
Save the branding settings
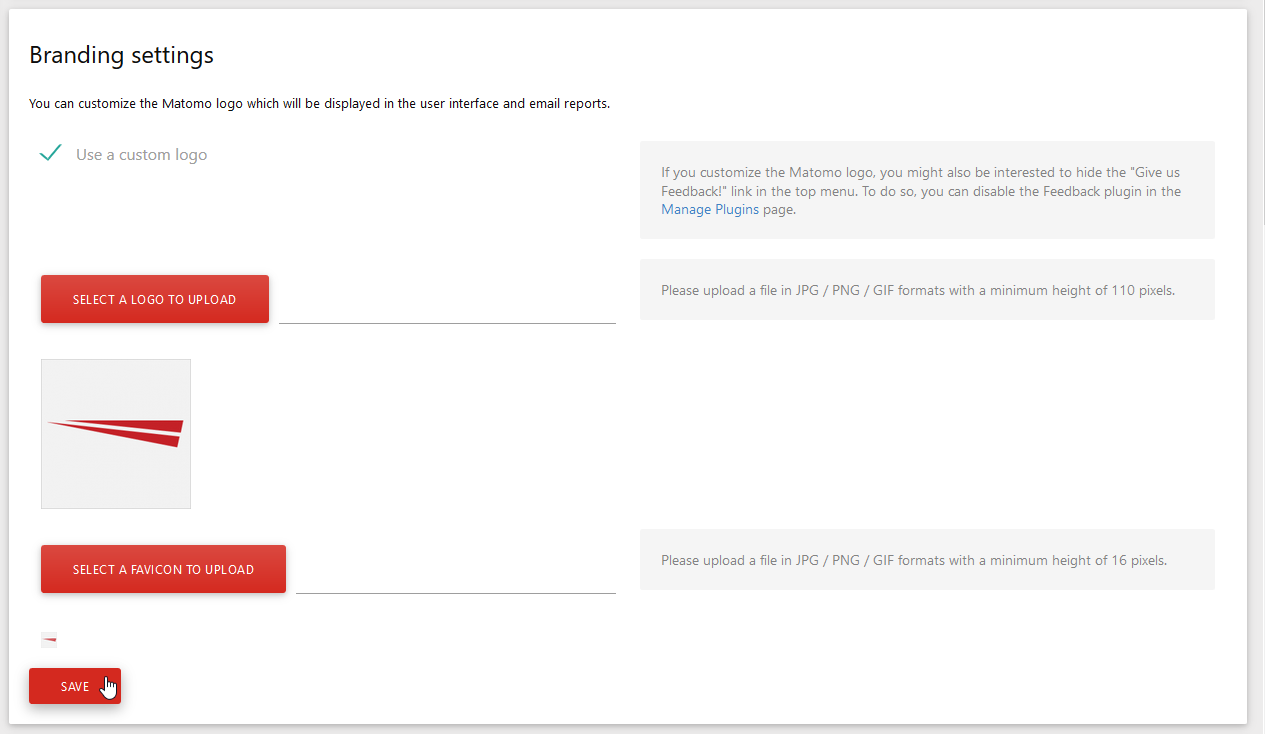click(75, 686)
